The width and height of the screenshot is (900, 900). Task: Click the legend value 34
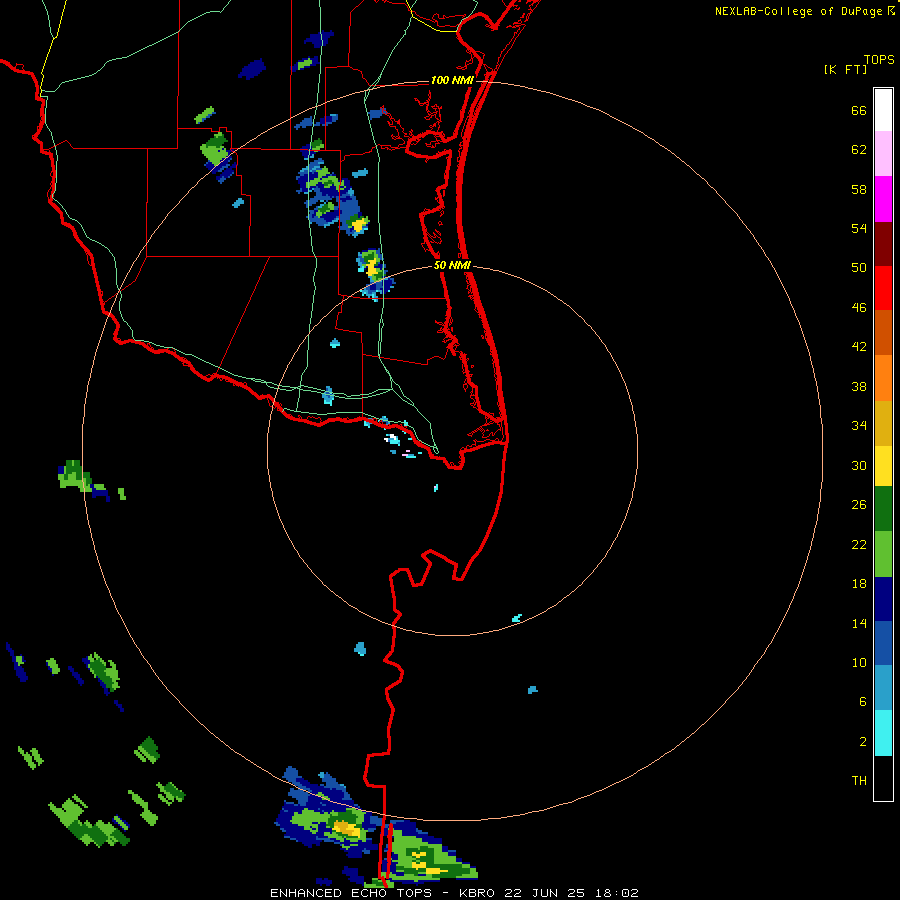[x=859, y=425]
